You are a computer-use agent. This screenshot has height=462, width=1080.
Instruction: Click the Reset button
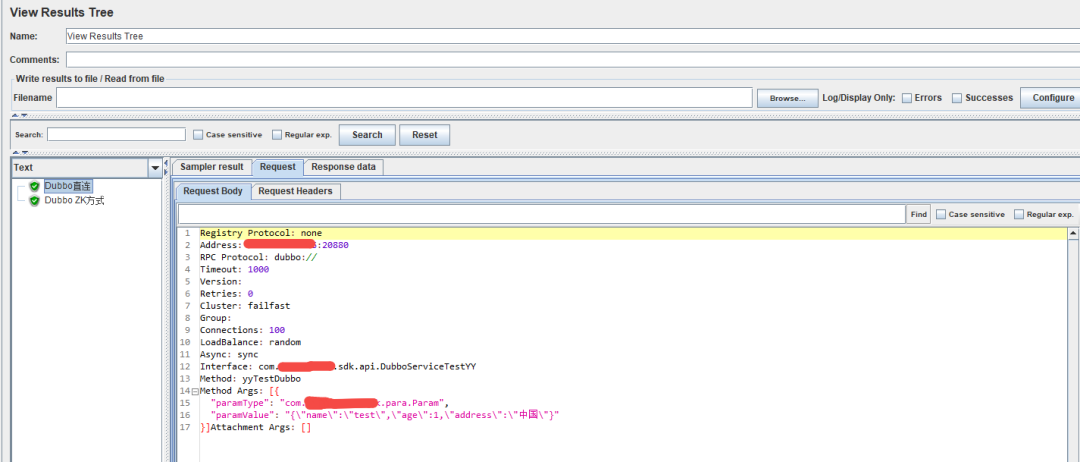424,135
